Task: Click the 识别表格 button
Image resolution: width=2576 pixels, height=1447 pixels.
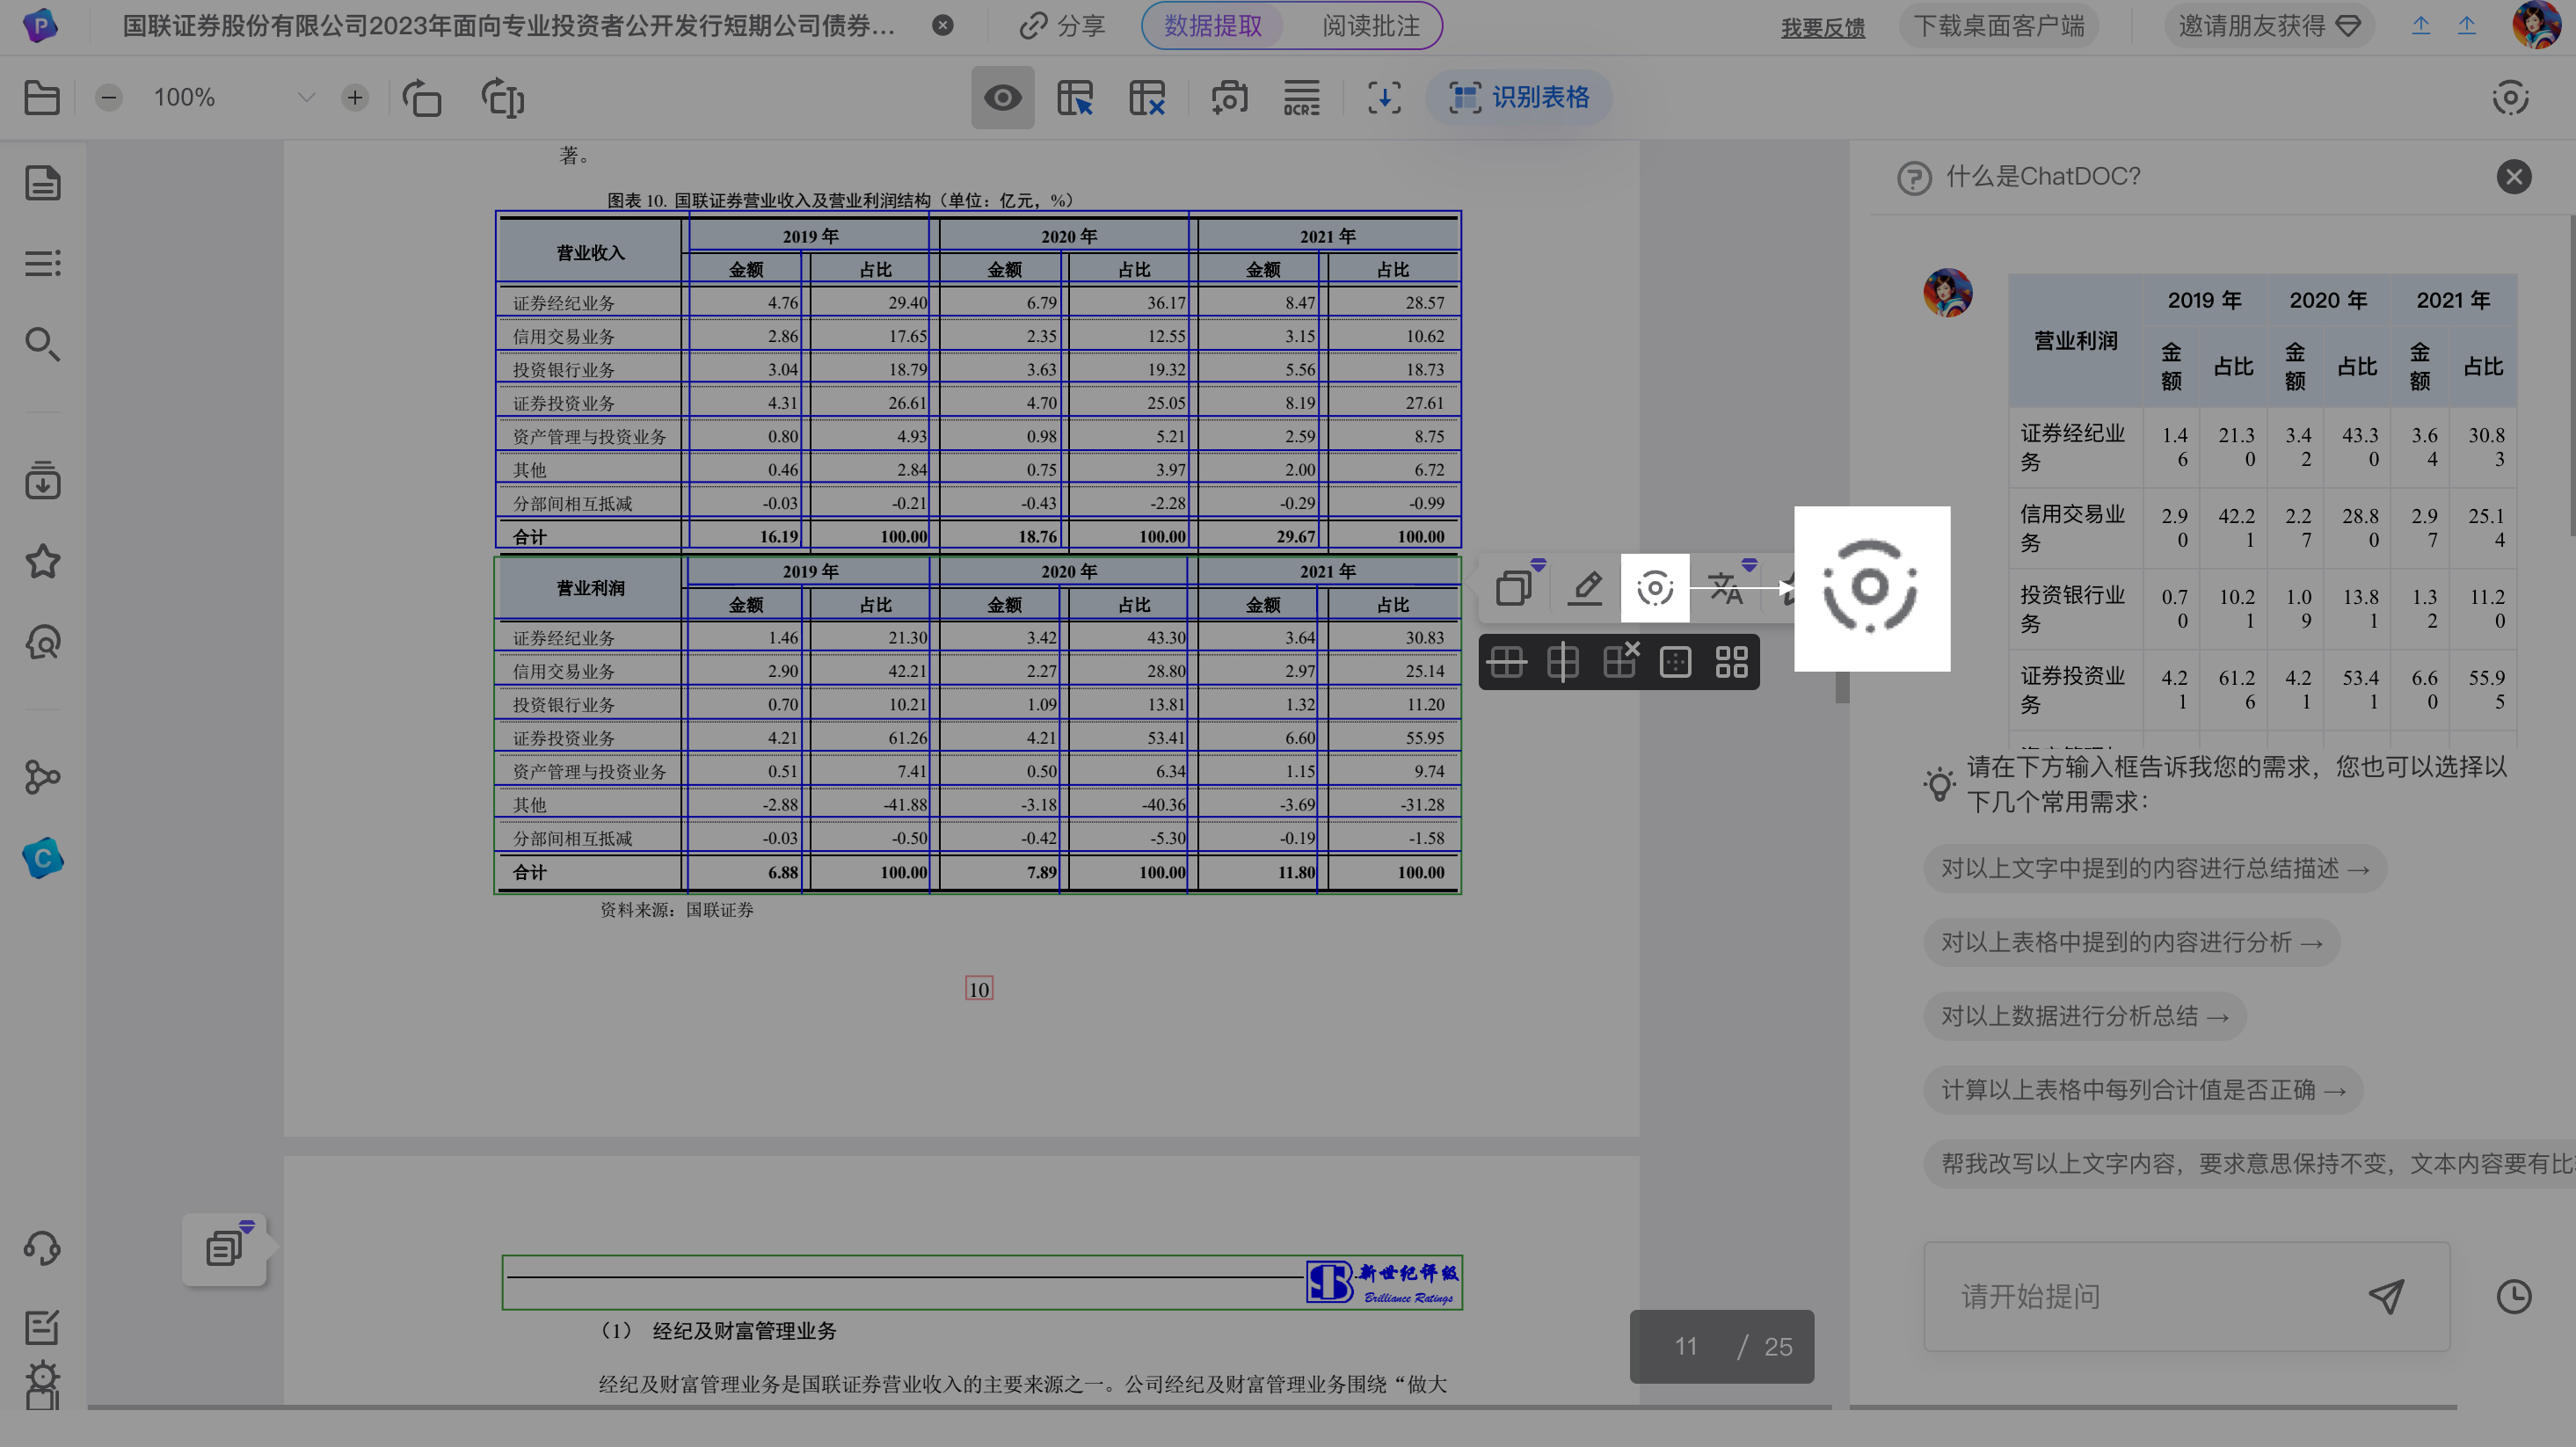Action: pyautogui.click(x=1519, y=98)
